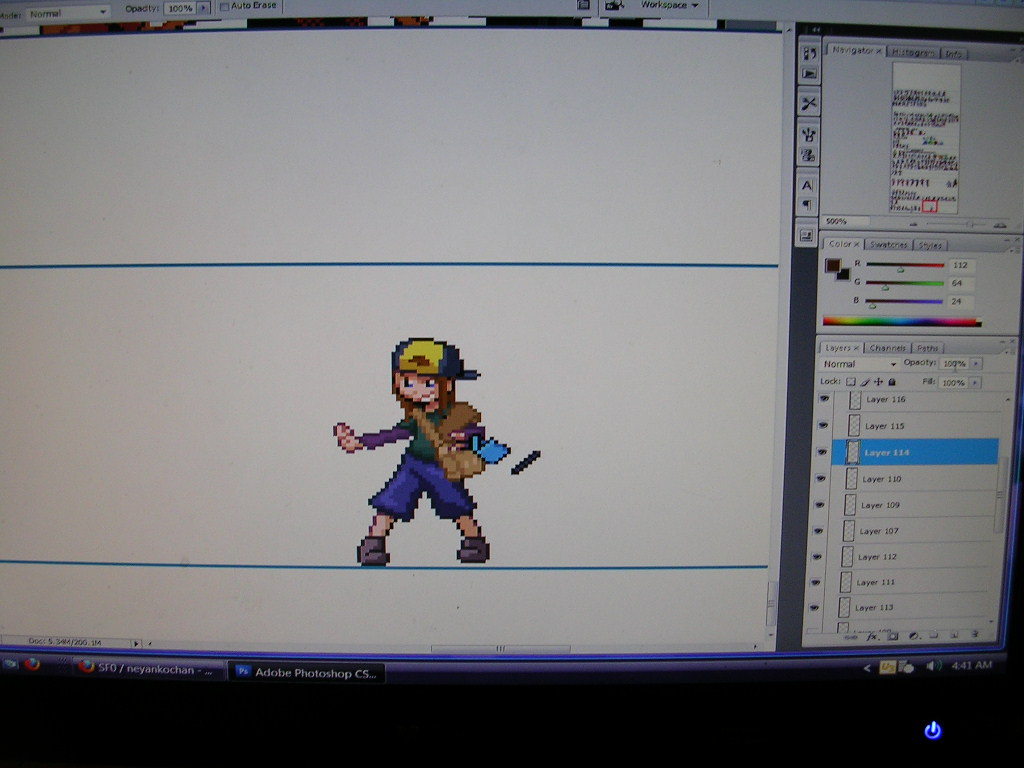The width and height of the screenshot is (1024, 768).
Task: Switch to the Channels tab
Action: click(x=888, y=348)
